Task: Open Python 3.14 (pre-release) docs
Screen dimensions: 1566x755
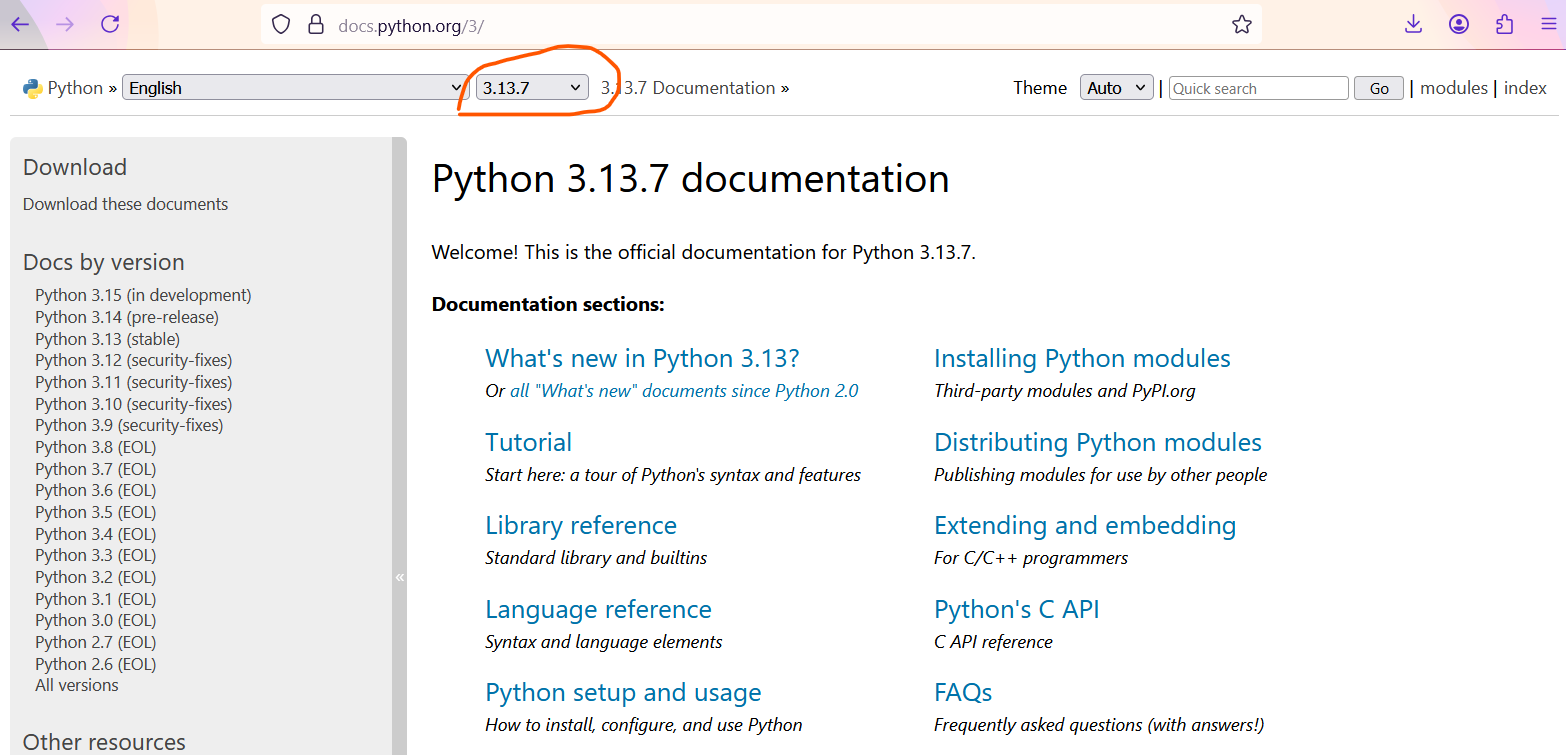Action: pos(127,317)
